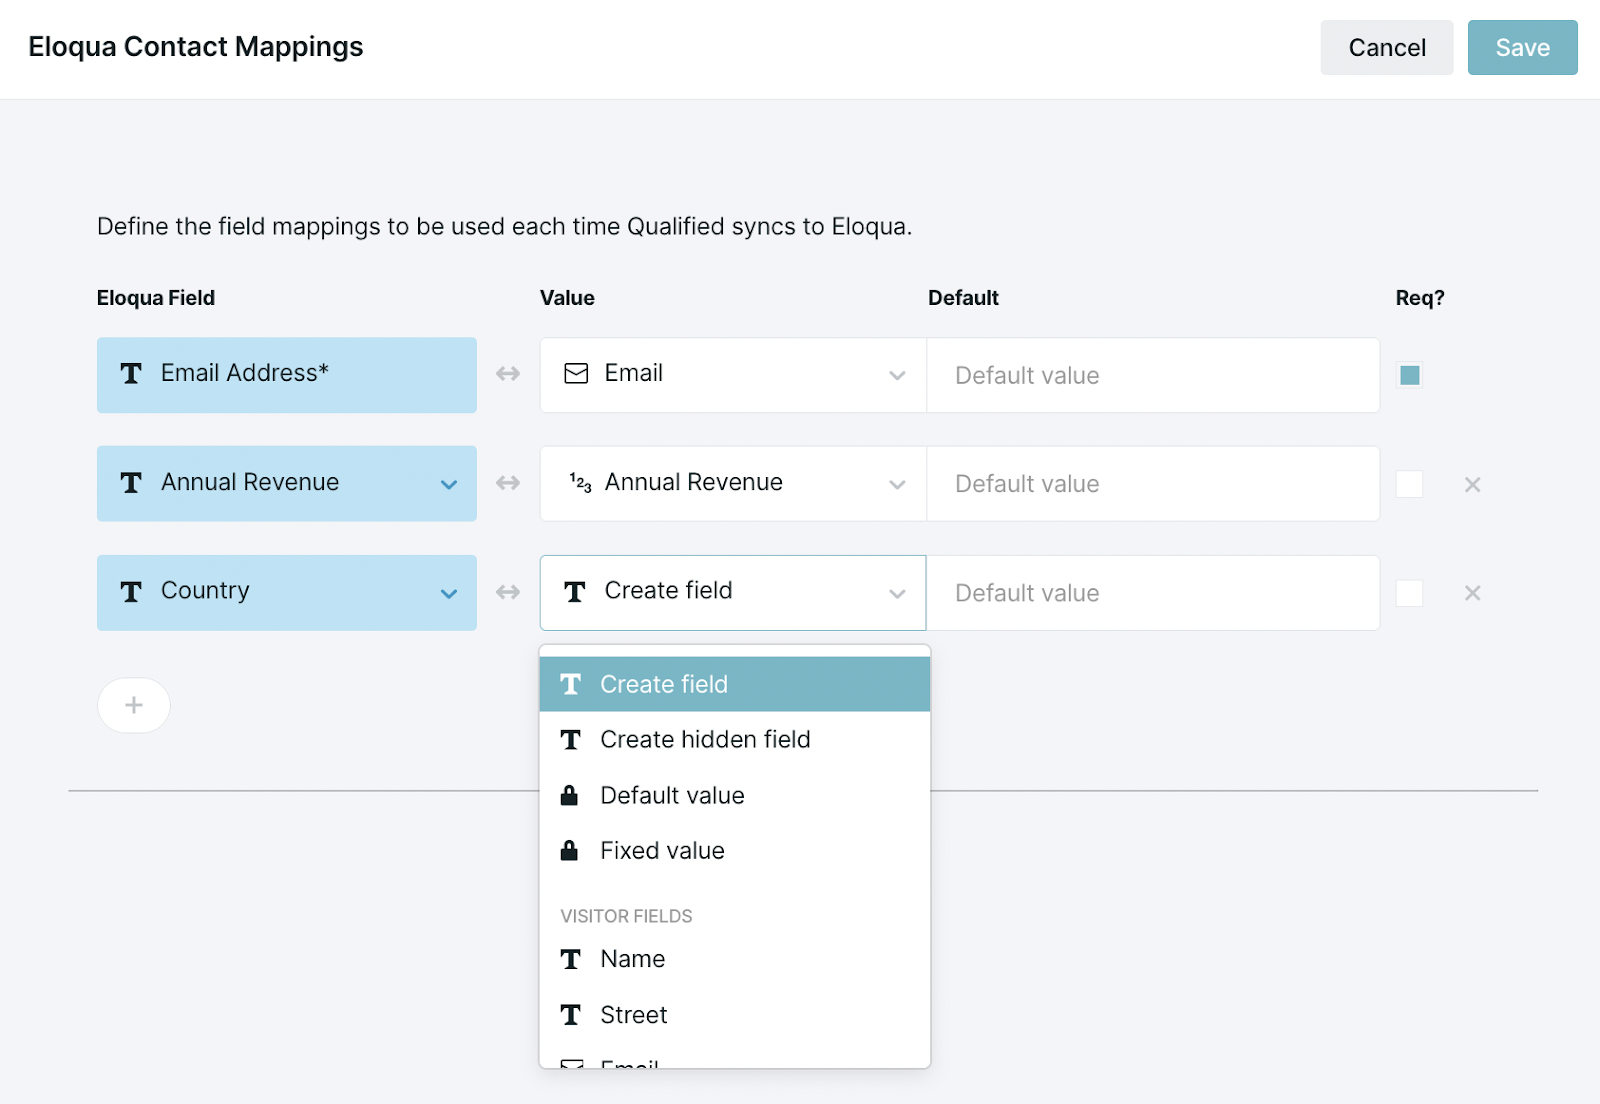Click the text icon beside Name option

(571, 960)
